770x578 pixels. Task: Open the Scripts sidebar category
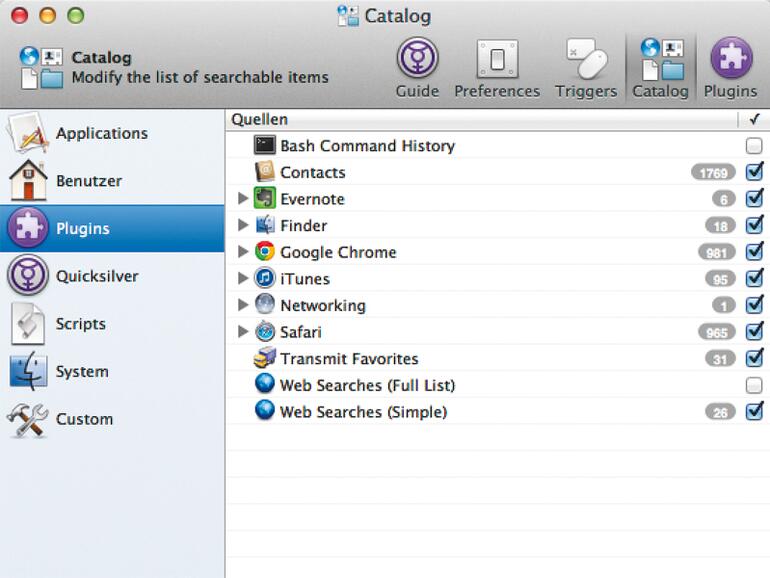point(80,324)
